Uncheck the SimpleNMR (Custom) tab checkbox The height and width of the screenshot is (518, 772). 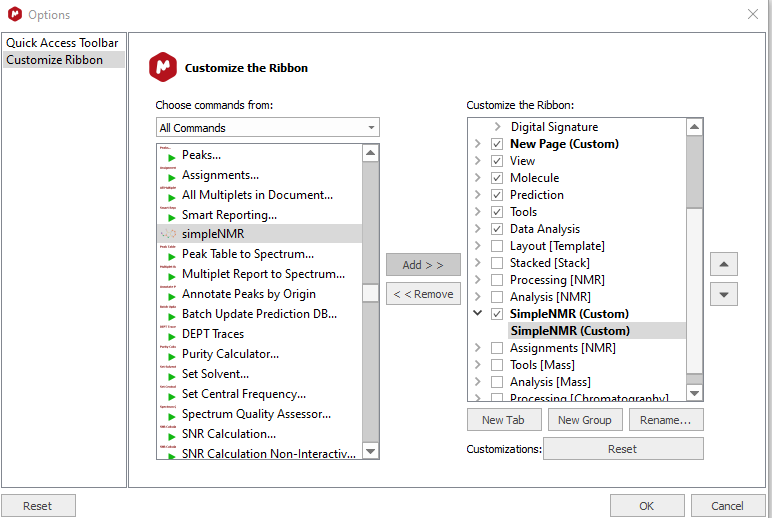497,314
